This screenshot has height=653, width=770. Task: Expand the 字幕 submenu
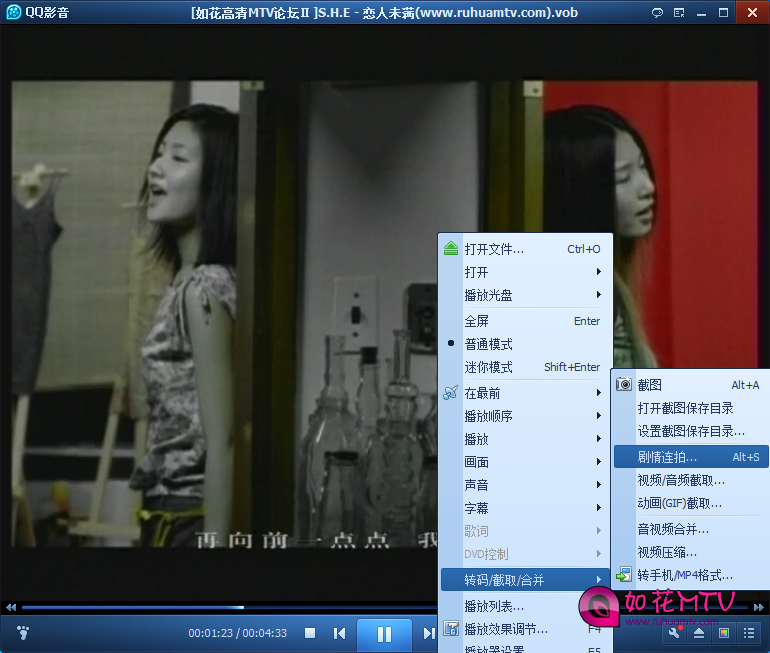click(525, 508)
